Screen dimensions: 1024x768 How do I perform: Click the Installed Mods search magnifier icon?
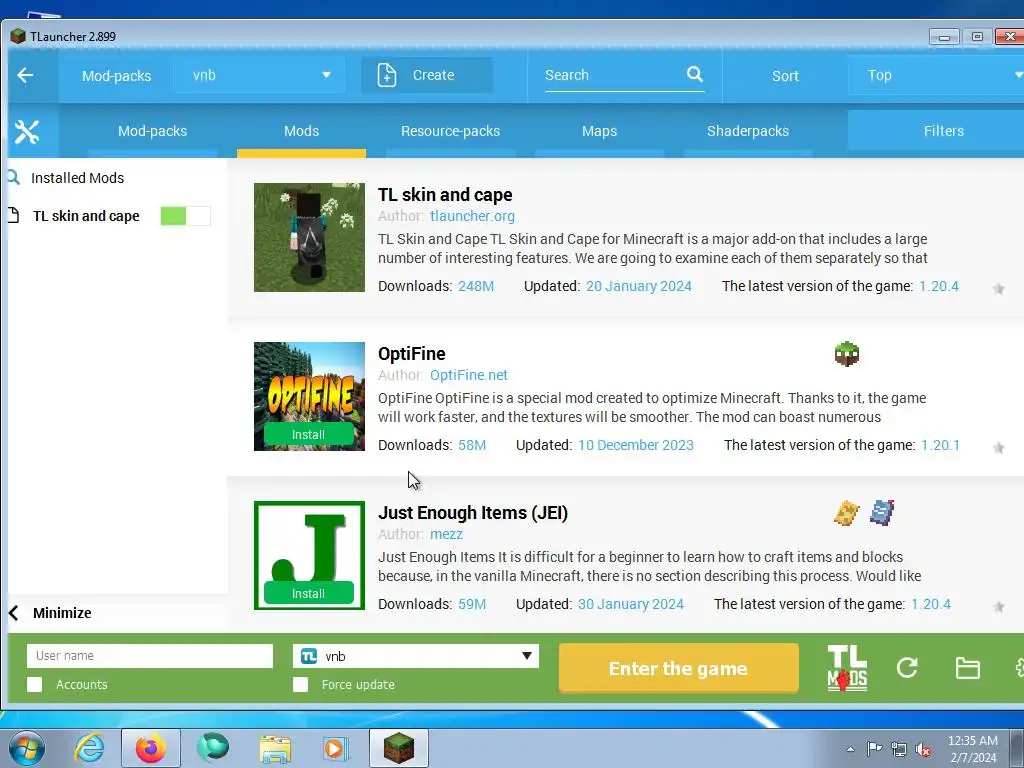(x=13, y=177)
